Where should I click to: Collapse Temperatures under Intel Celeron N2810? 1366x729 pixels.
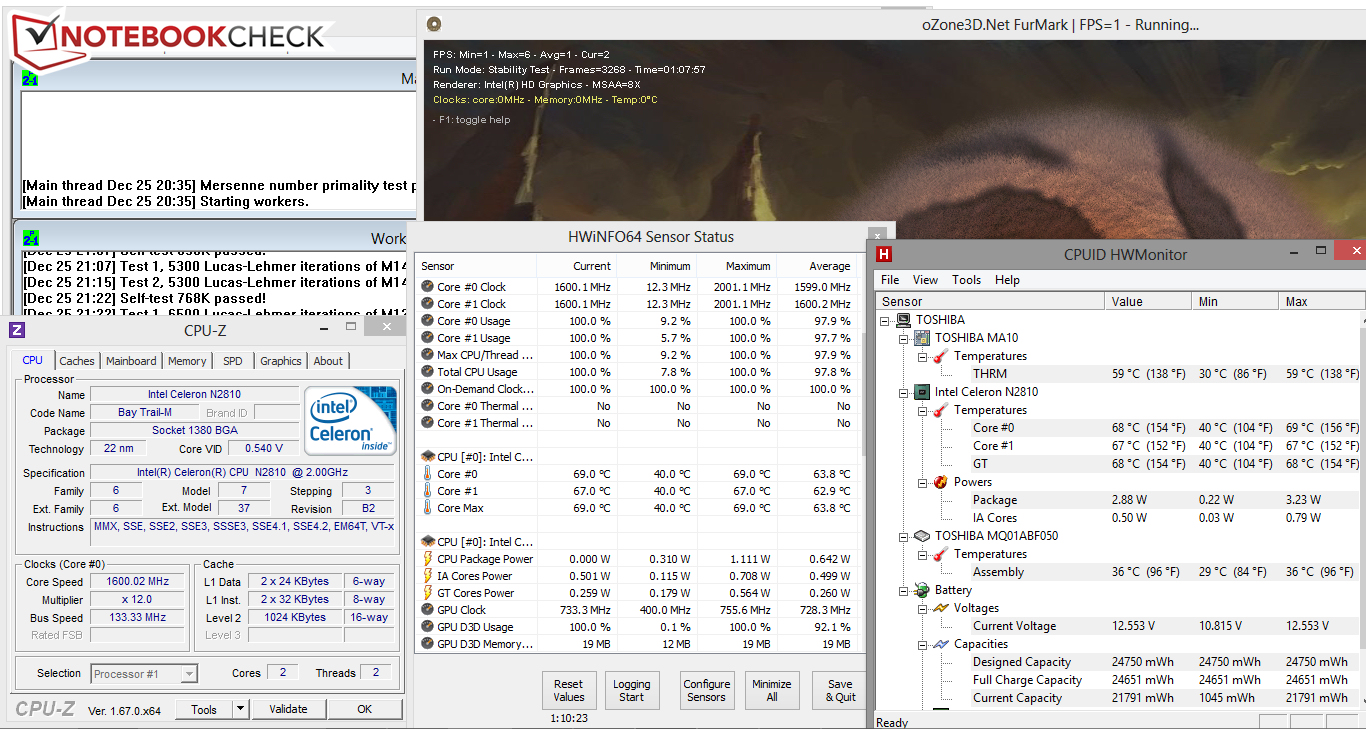pos(922,410)
